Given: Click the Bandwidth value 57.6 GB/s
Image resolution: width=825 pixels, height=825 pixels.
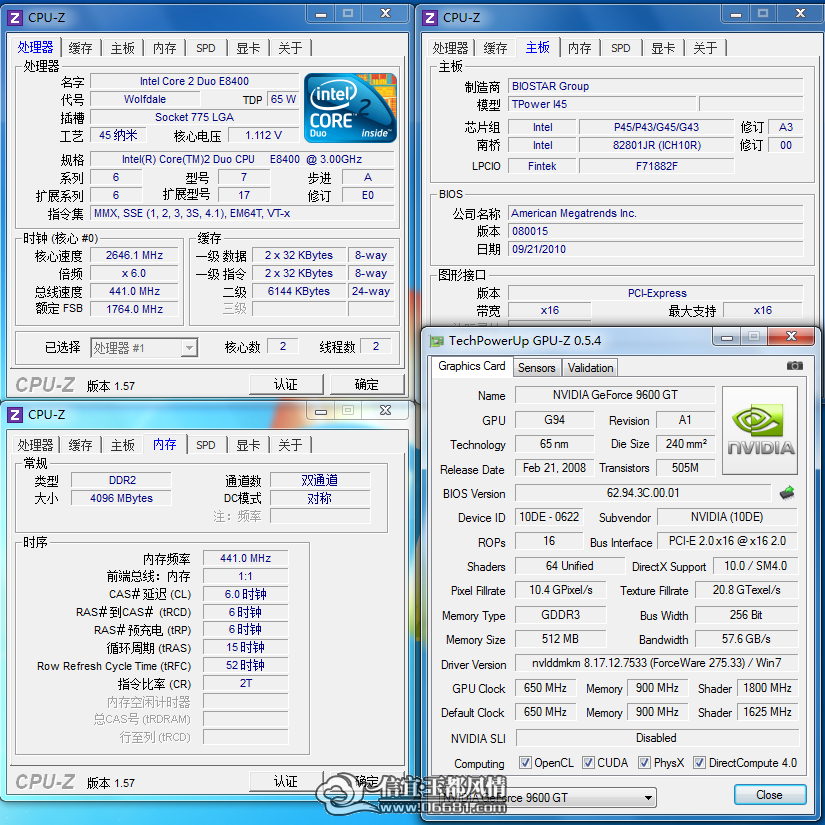Looking at the screenshot, I should (x=746, y=639).
